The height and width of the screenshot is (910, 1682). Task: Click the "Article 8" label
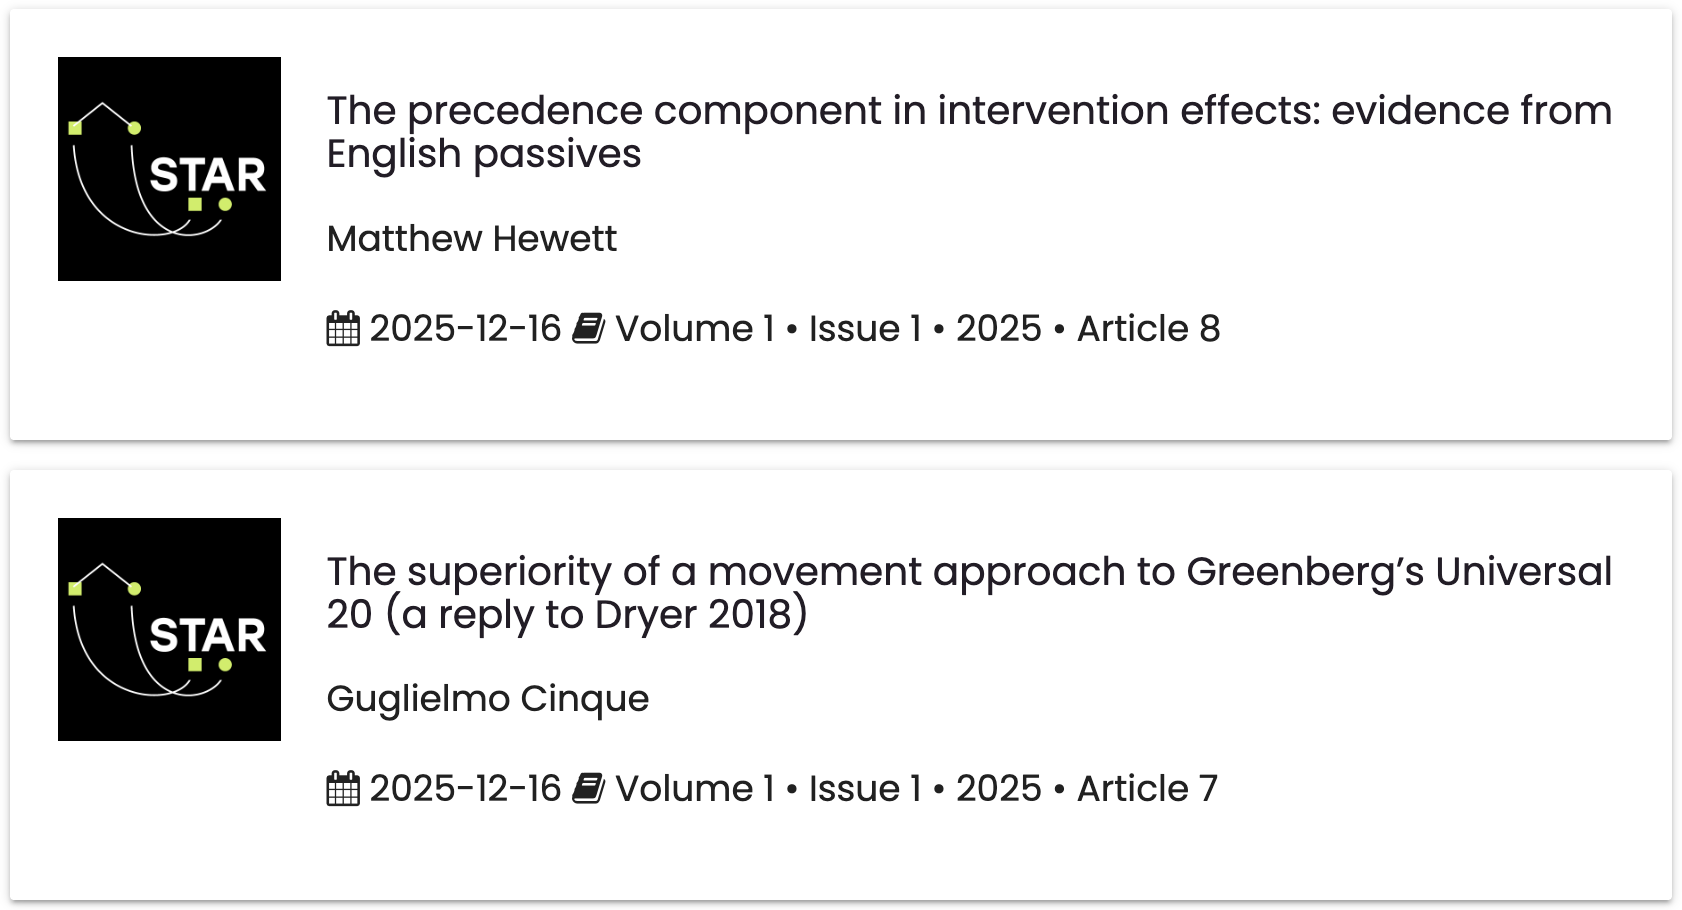point(1148,329)
